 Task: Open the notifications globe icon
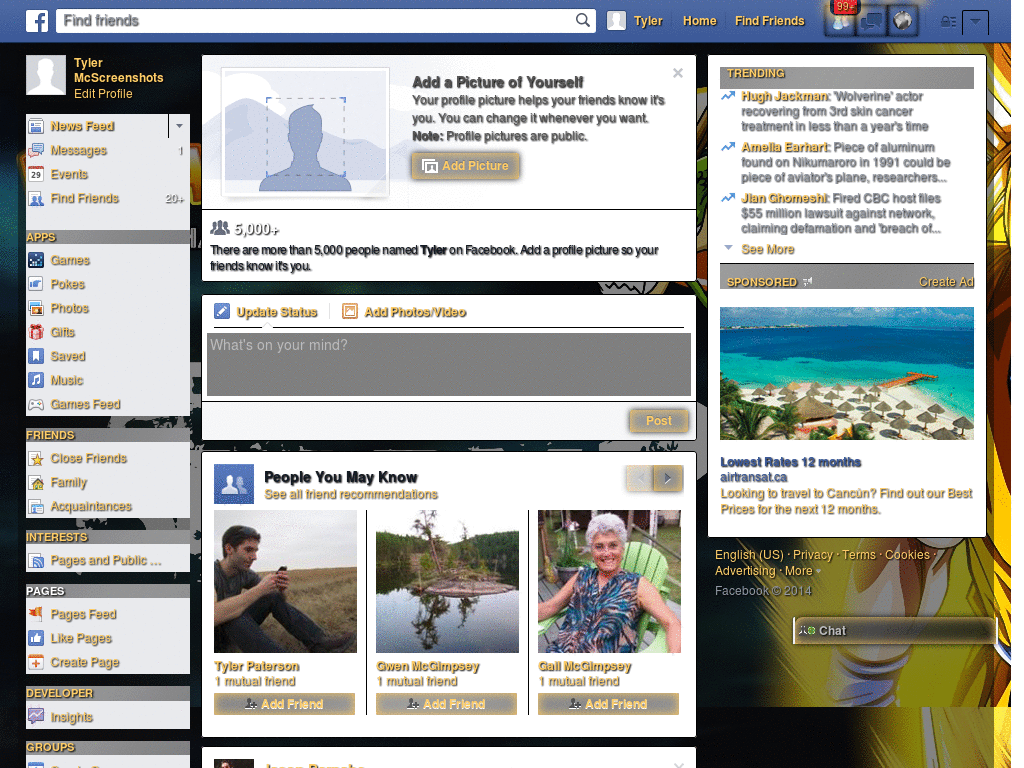(903, 22)
